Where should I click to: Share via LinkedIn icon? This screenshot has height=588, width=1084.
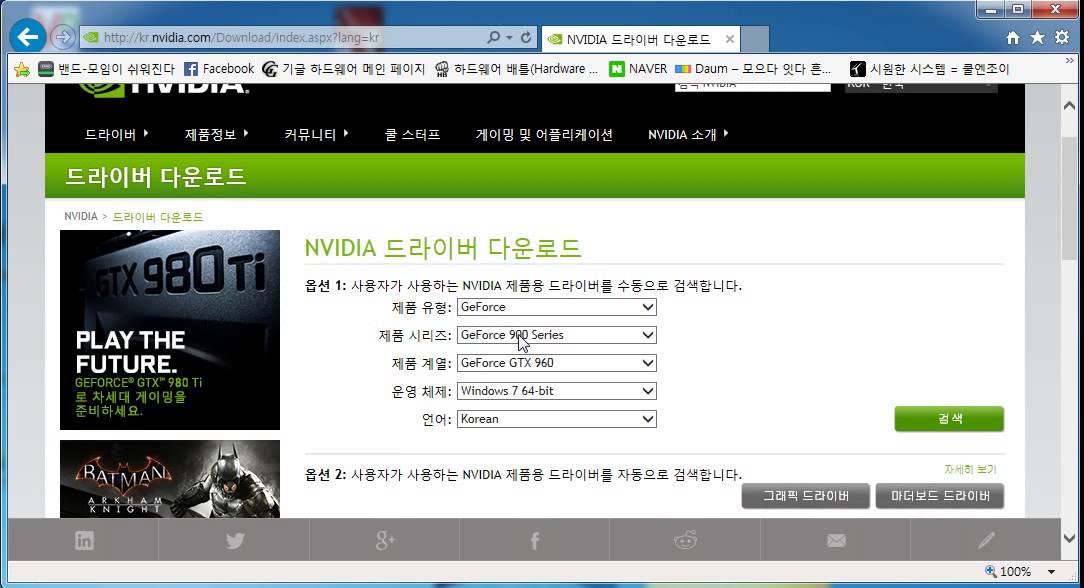[x=84, y=540]
